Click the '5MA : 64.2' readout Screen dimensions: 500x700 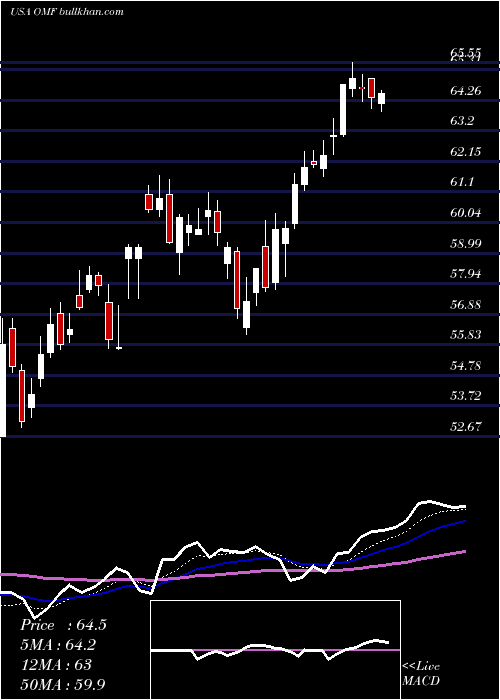[58, 645]
